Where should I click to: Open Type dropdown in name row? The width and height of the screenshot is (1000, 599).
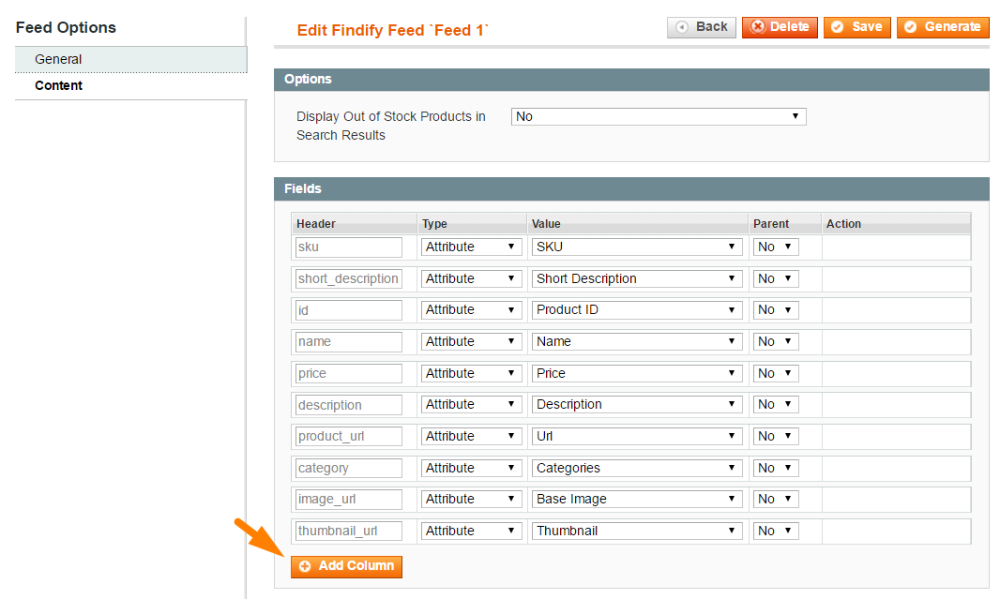pyautogui.click(x=471, y=341)
